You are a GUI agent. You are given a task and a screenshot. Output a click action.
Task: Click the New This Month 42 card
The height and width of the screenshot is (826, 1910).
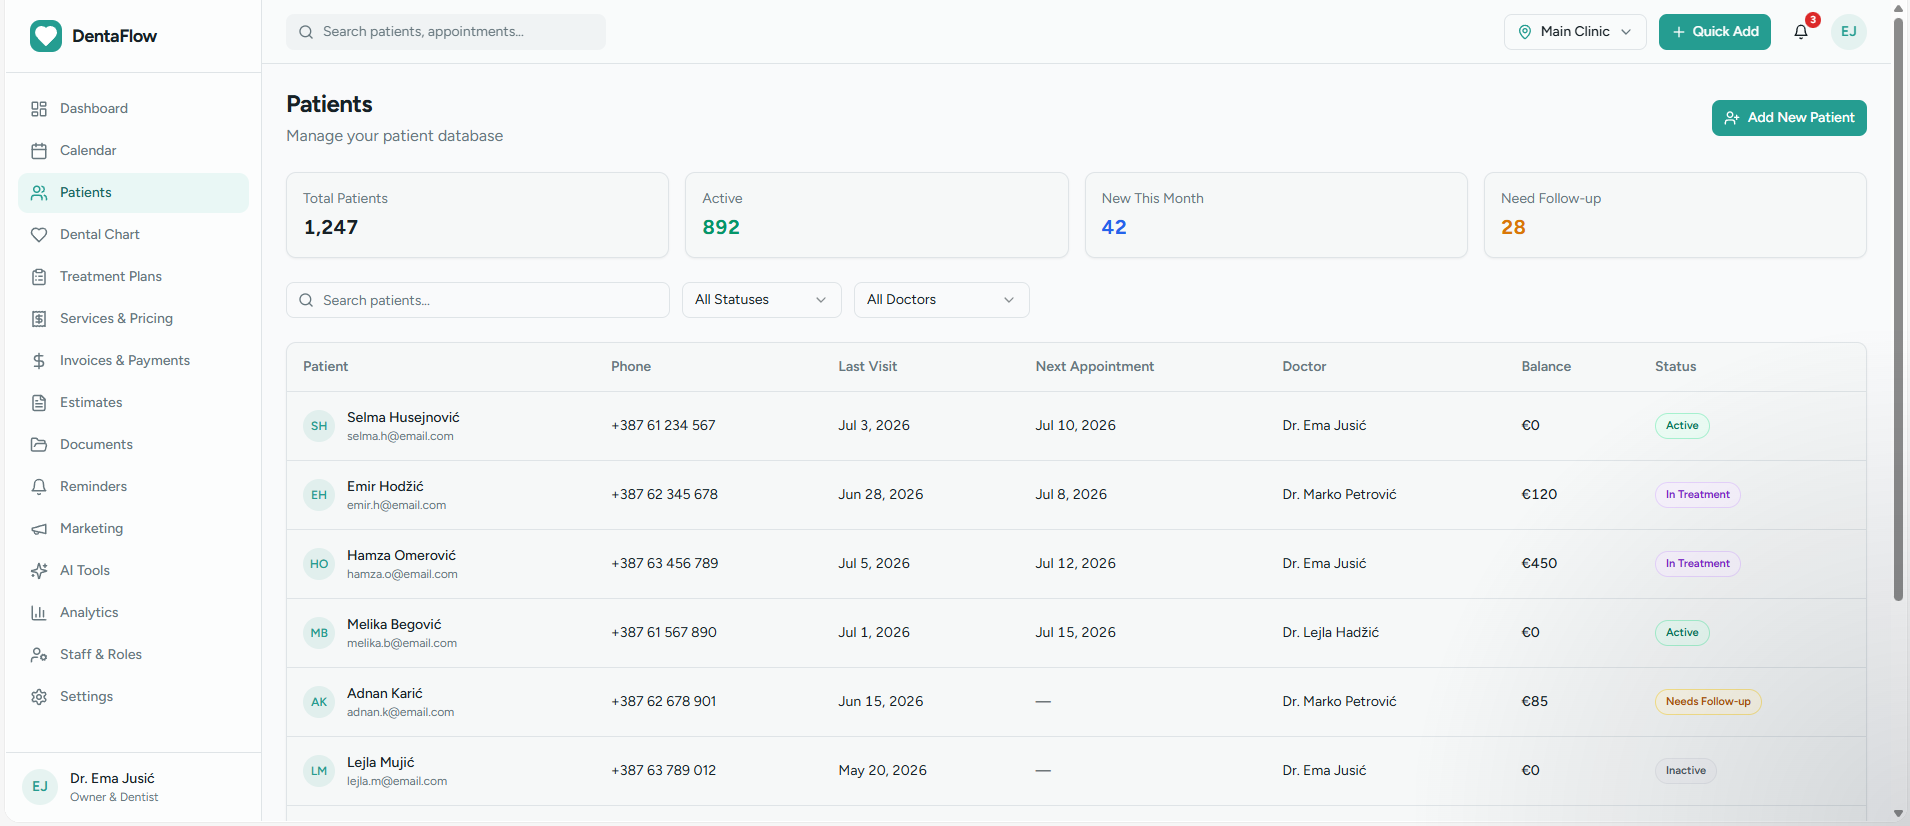tap(1276, 215)
